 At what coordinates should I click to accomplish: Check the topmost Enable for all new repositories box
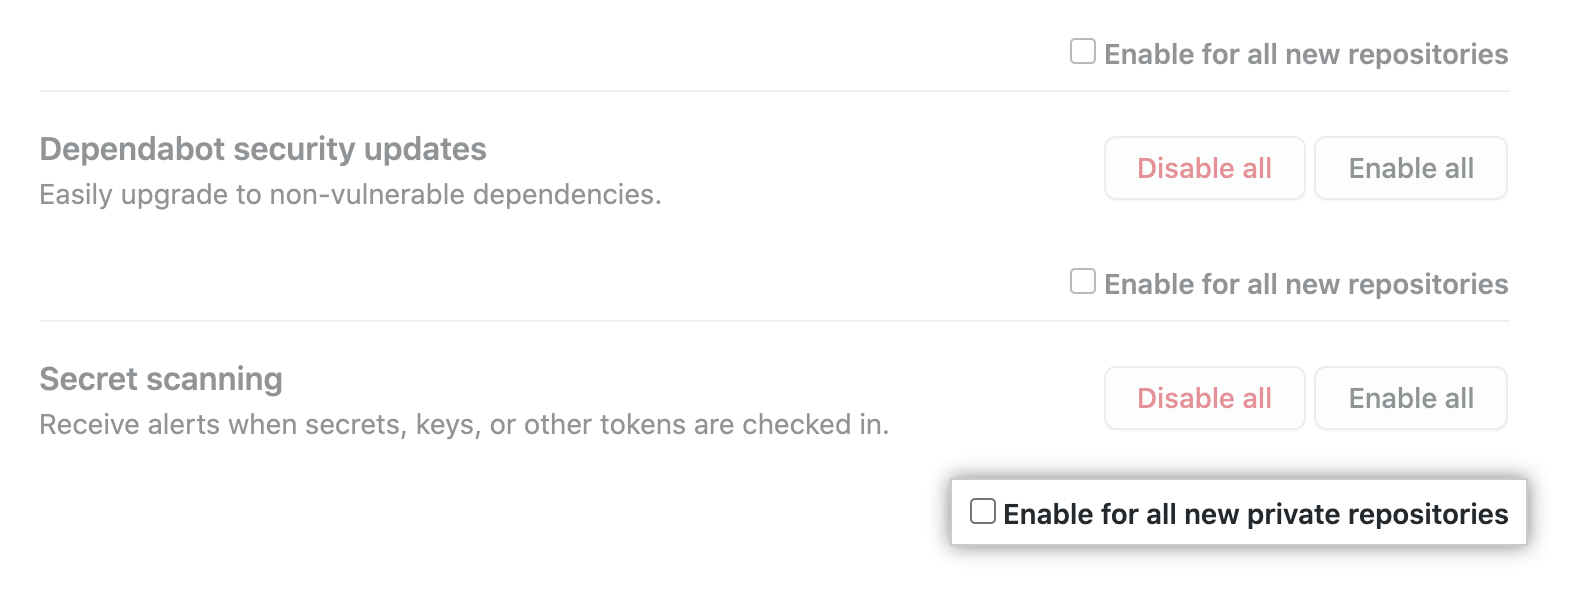1083,51
